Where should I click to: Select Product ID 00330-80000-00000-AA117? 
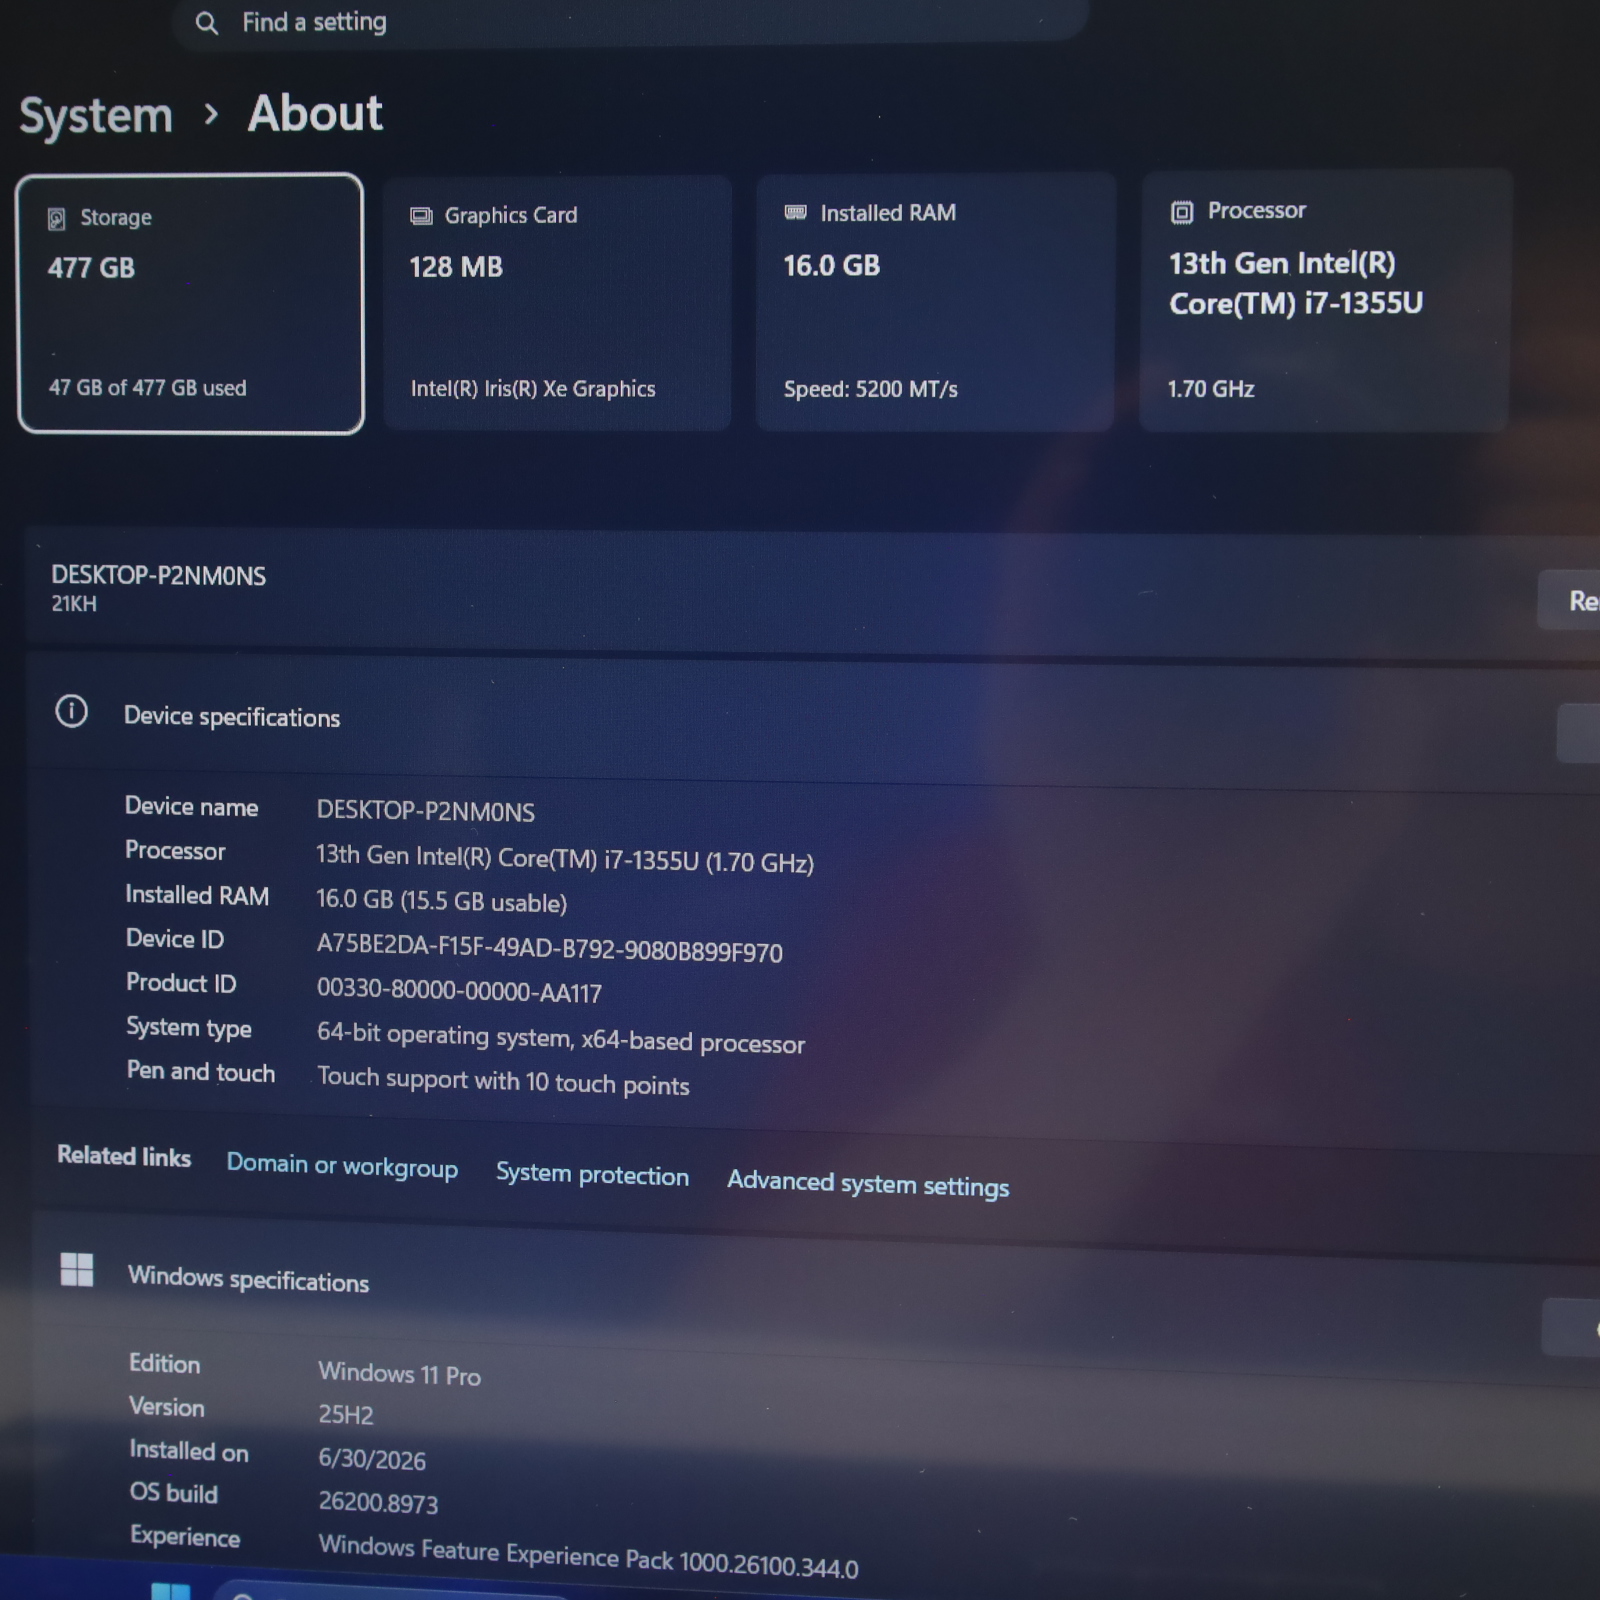point(460,991)
